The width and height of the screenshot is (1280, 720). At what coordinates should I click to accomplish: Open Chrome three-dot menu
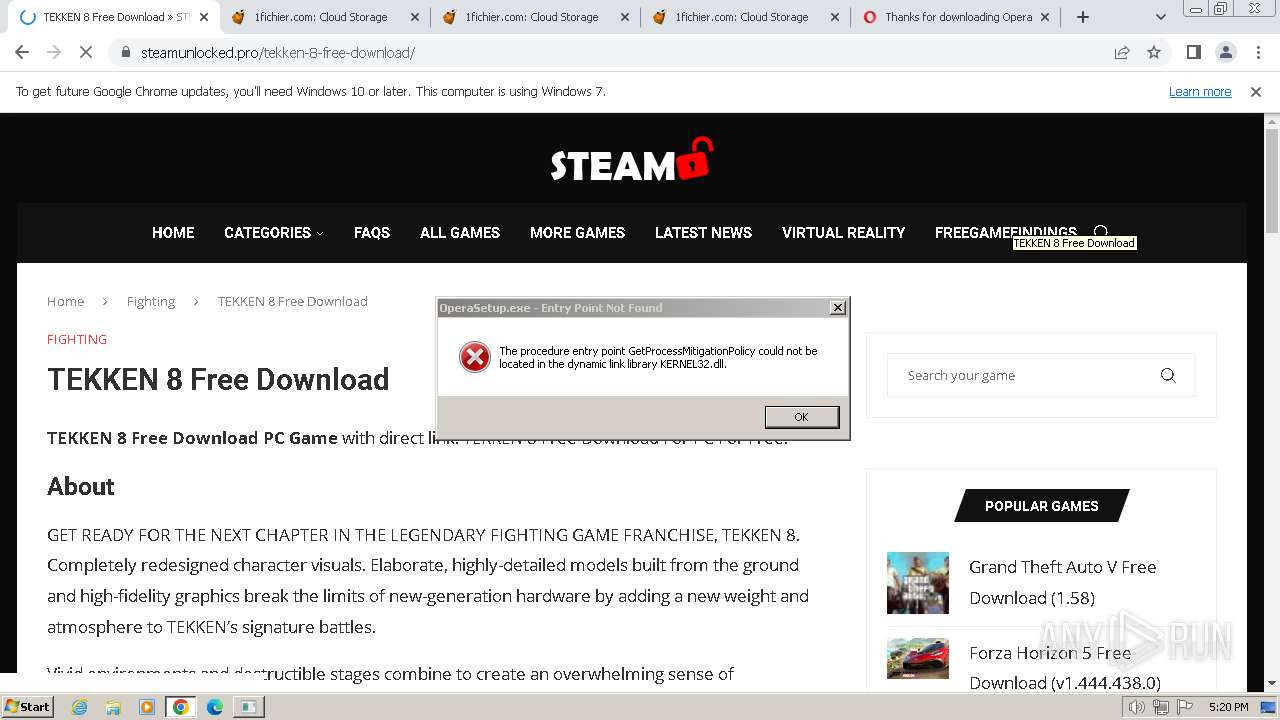(1258, 52)
